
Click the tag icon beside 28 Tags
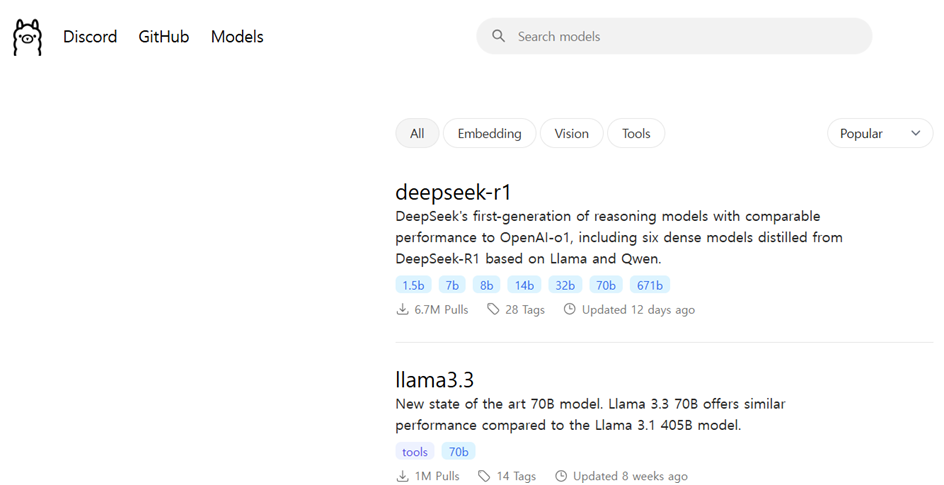(493, 309)
